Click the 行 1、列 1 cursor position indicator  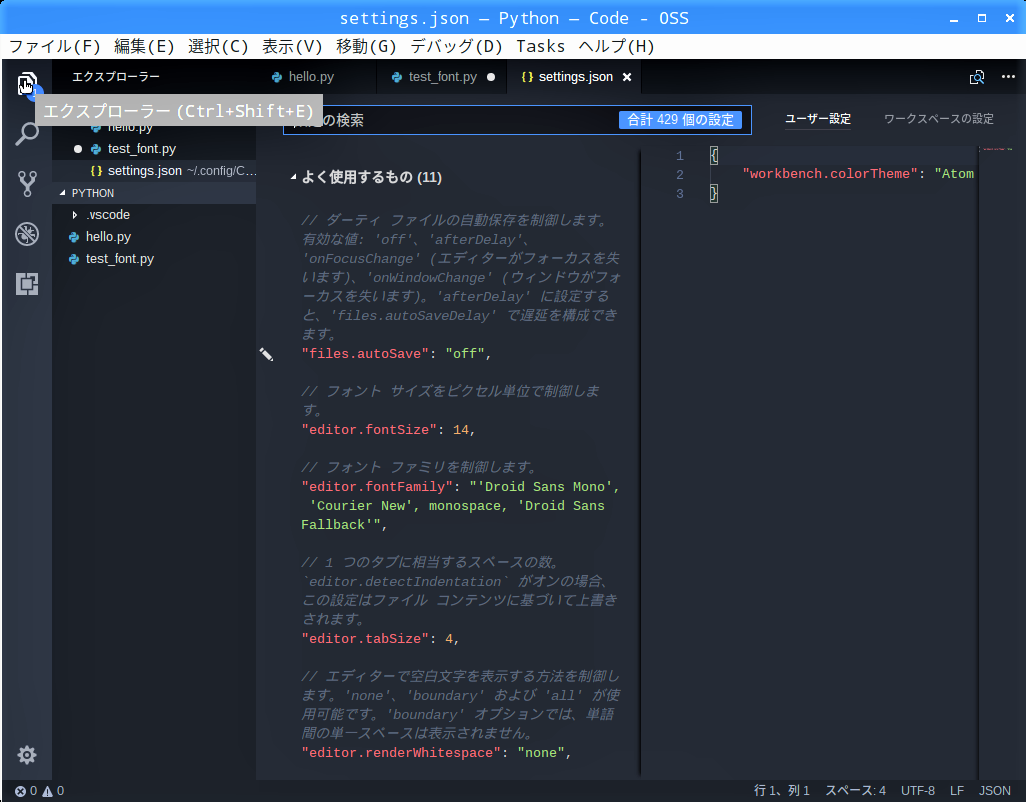click(782, 791)
